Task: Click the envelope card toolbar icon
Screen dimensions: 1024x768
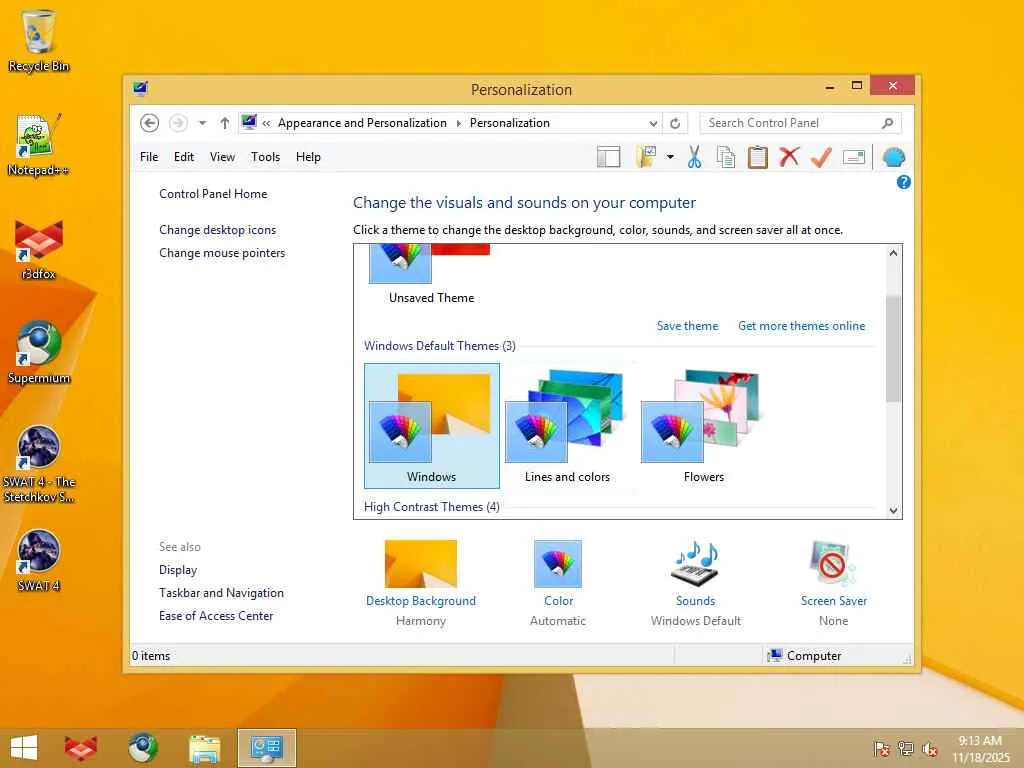Action: point(854,157)
